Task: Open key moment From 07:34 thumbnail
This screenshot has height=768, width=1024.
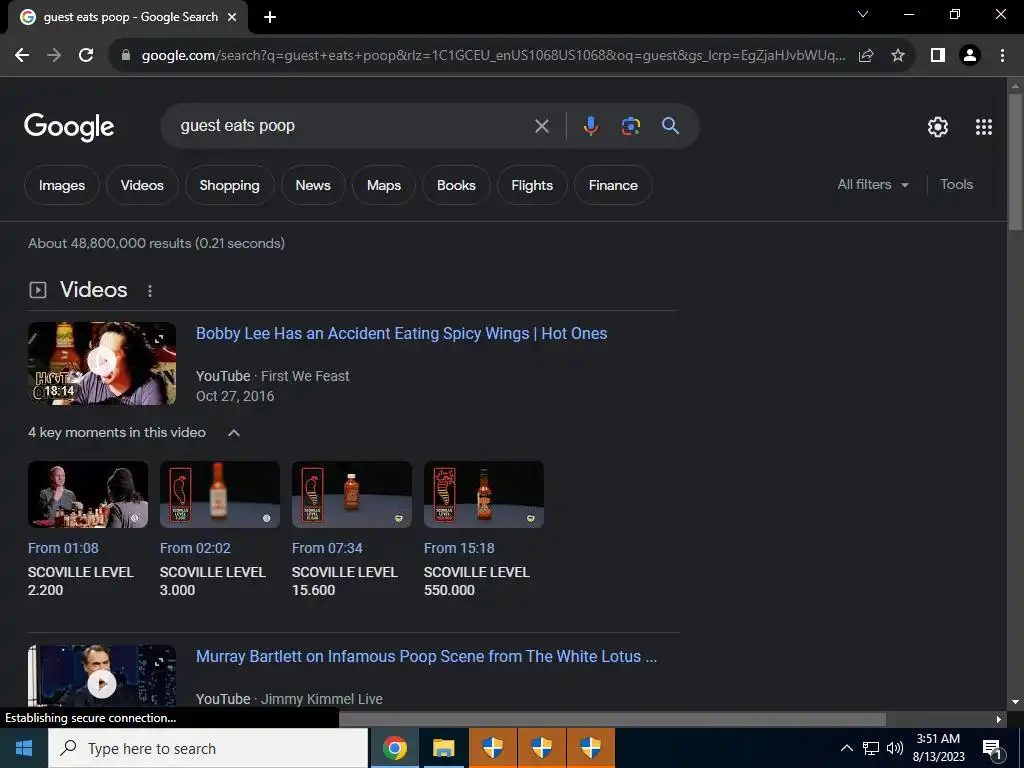Action: pyautogui.click(x=352, y=494)
